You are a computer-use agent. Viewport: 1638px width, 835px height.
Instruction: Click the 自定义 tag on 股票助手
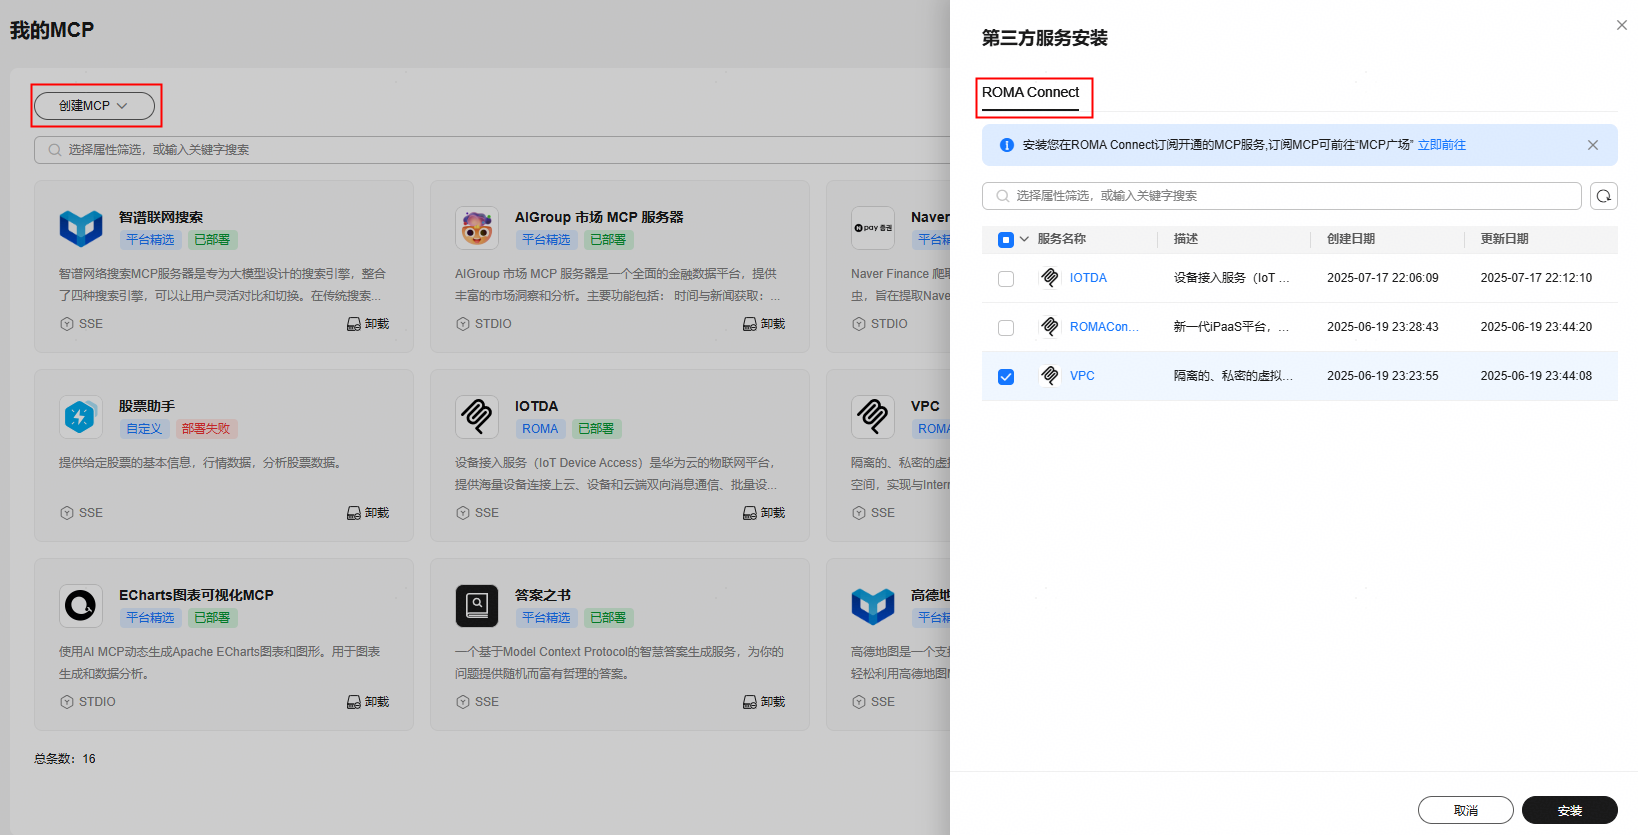click(x=144, y=429)
